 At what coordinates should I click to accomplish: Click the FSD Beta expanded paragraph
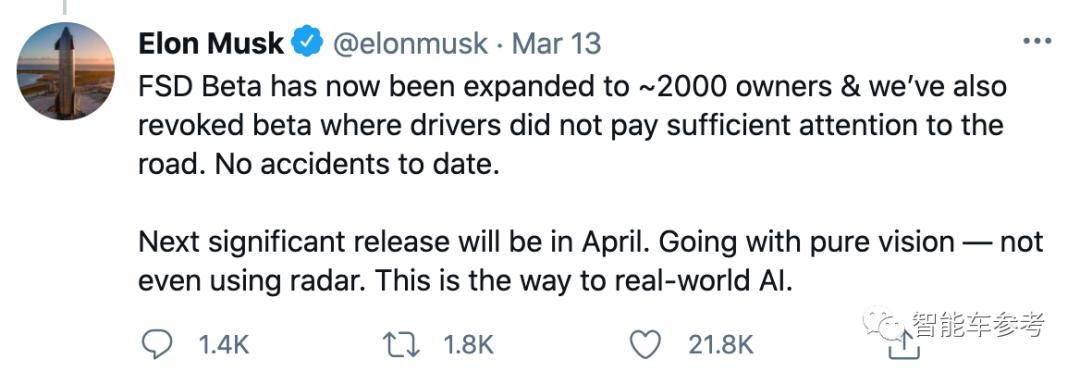(572, 127)
